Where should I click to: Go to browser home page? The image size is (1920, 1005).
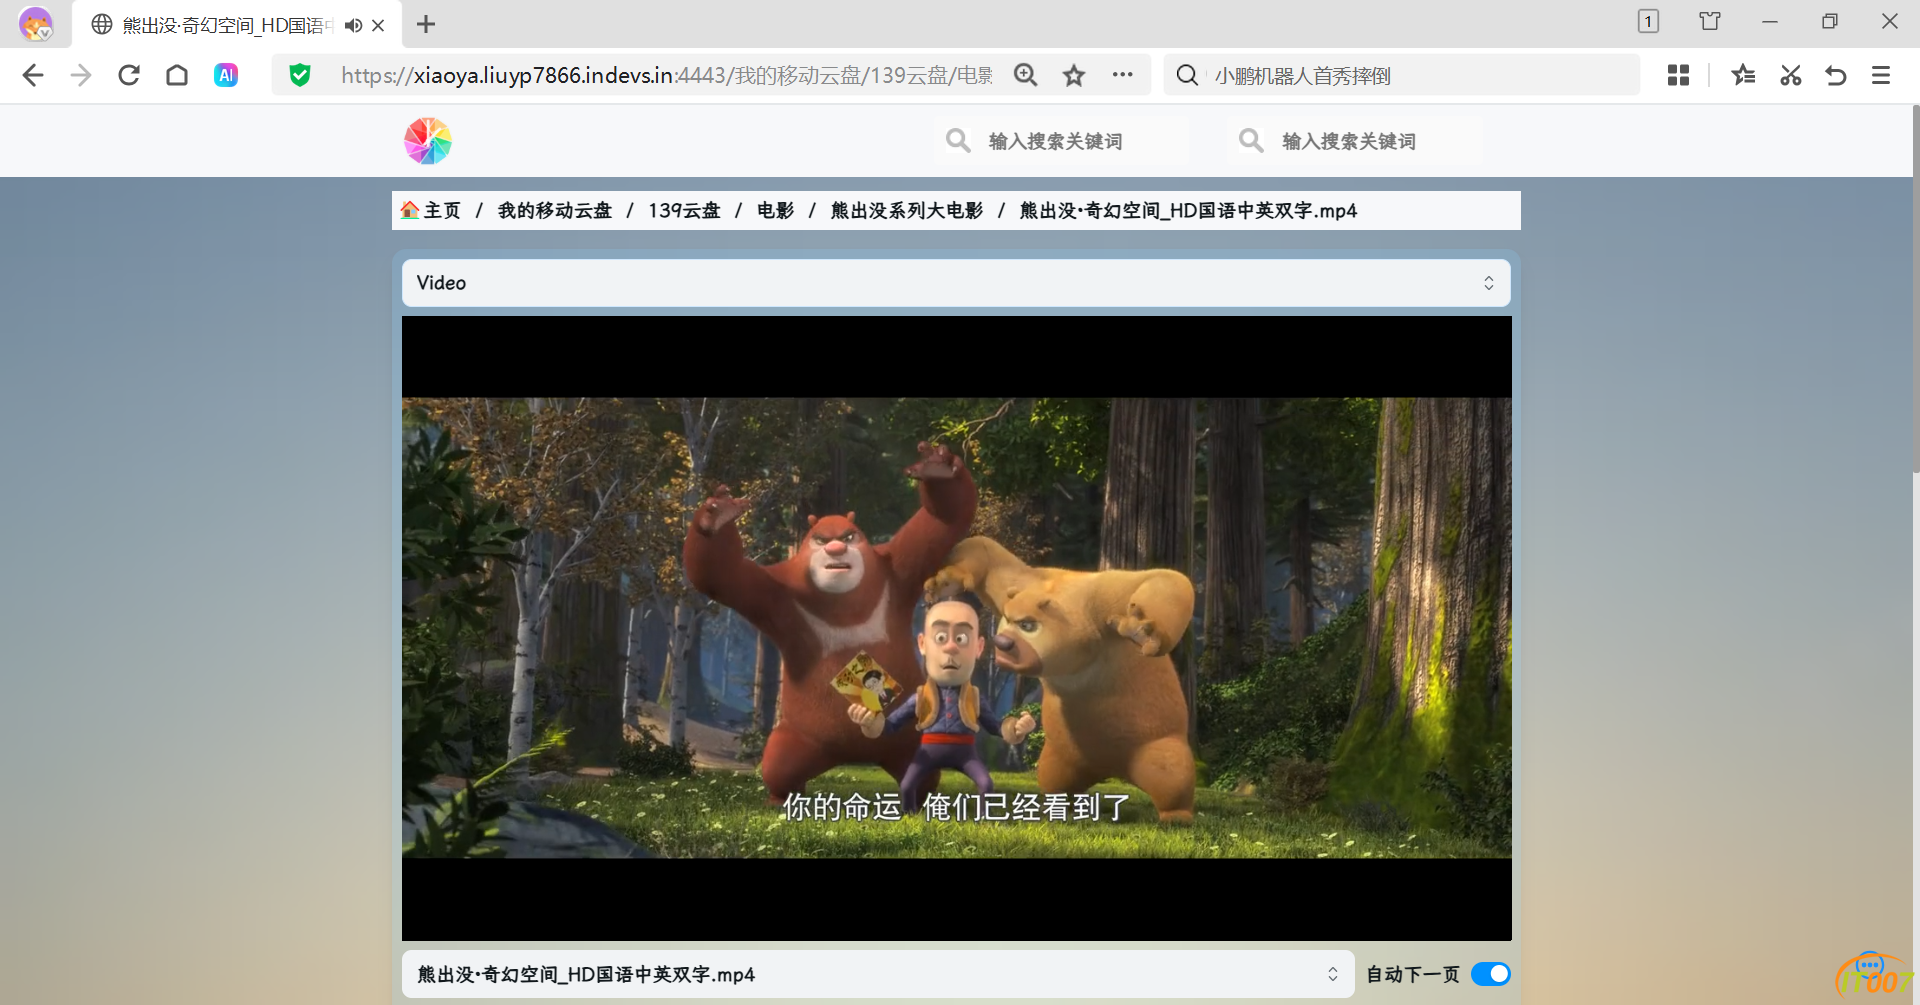click(177, 76)
